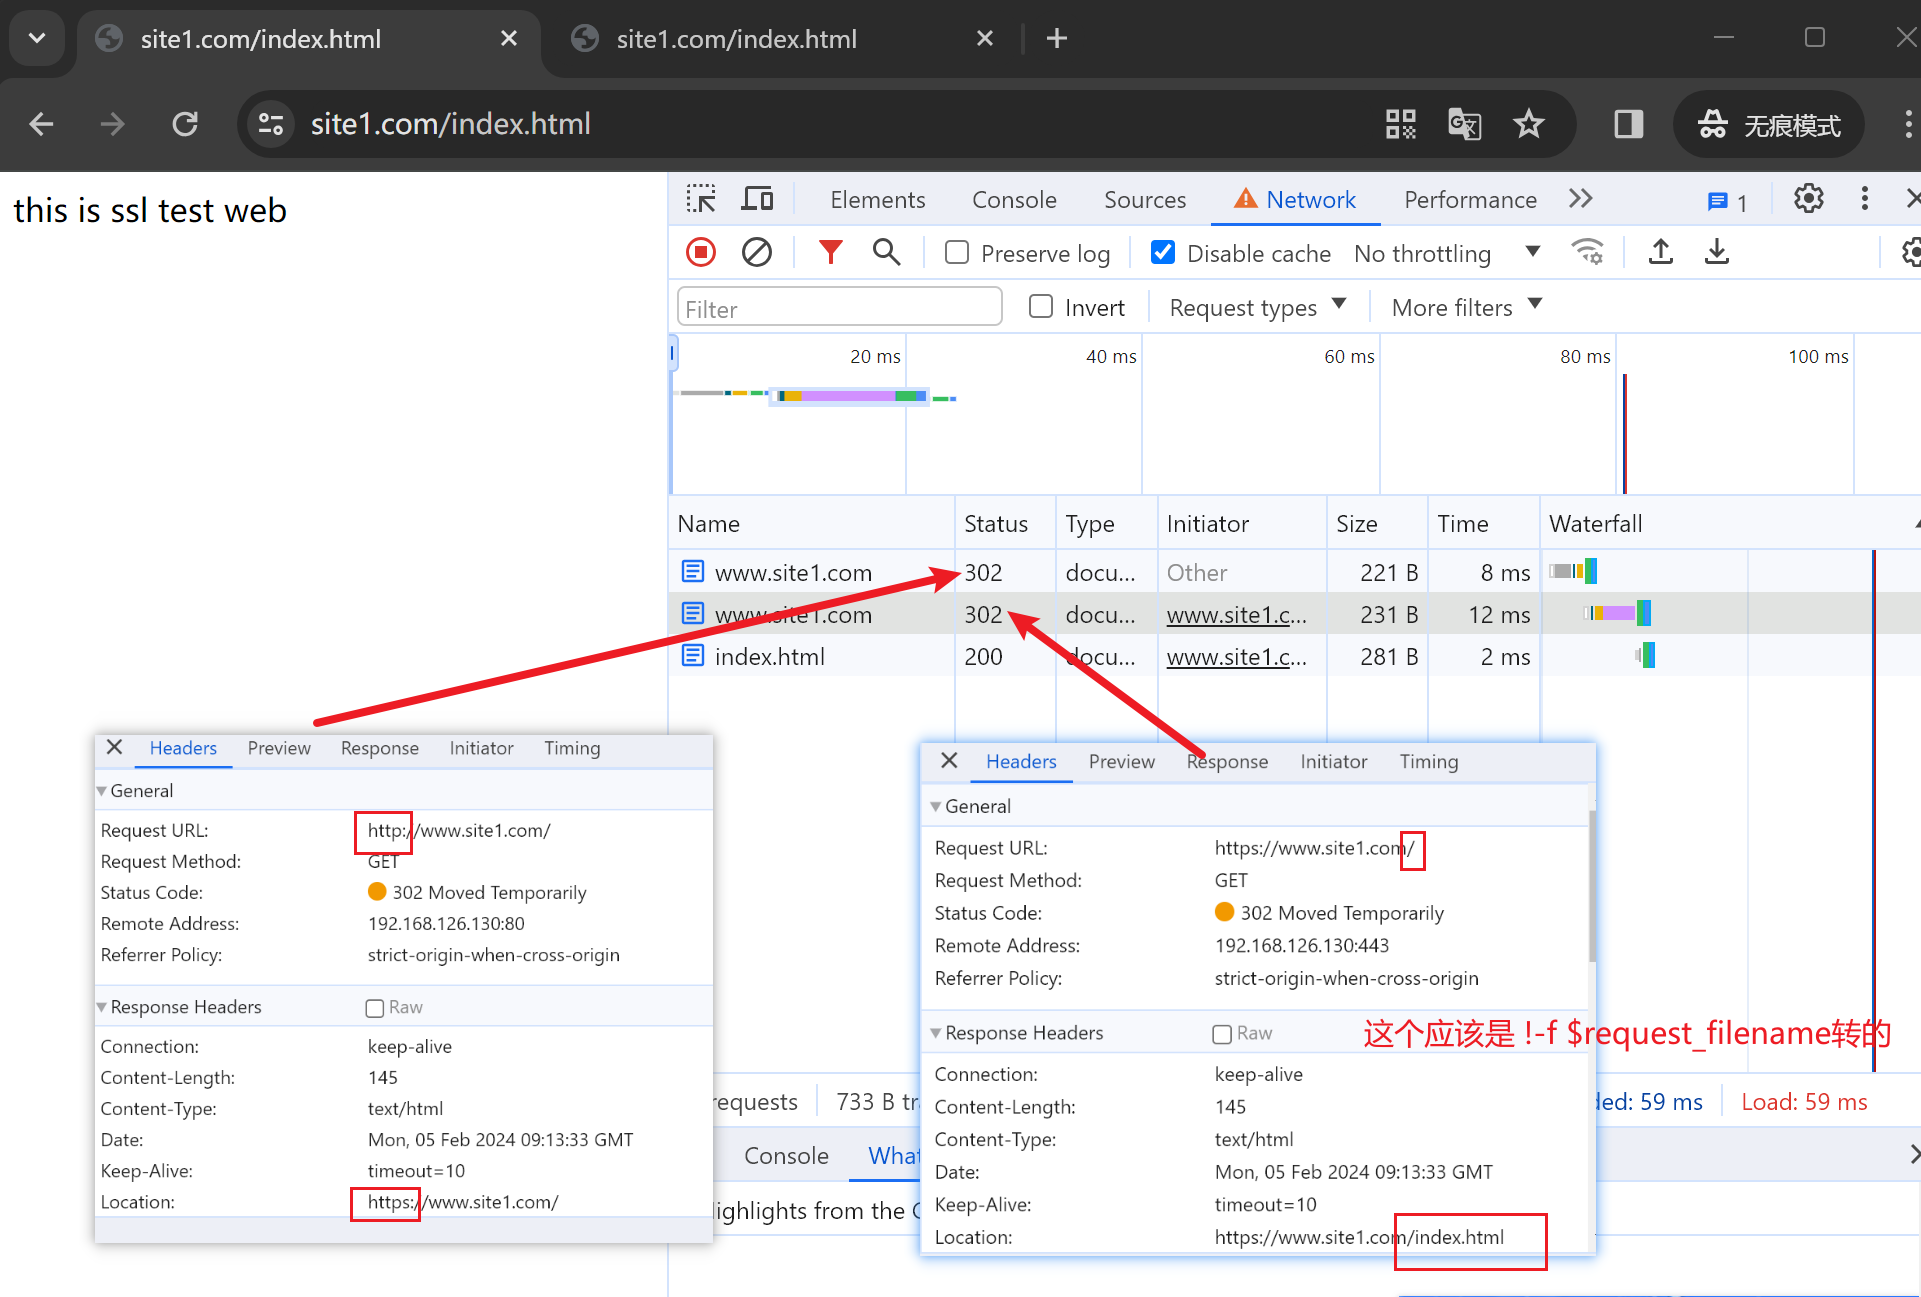Click initiator link for index.html row
1921x1297 pixels.
click(x=1236, y=657)
